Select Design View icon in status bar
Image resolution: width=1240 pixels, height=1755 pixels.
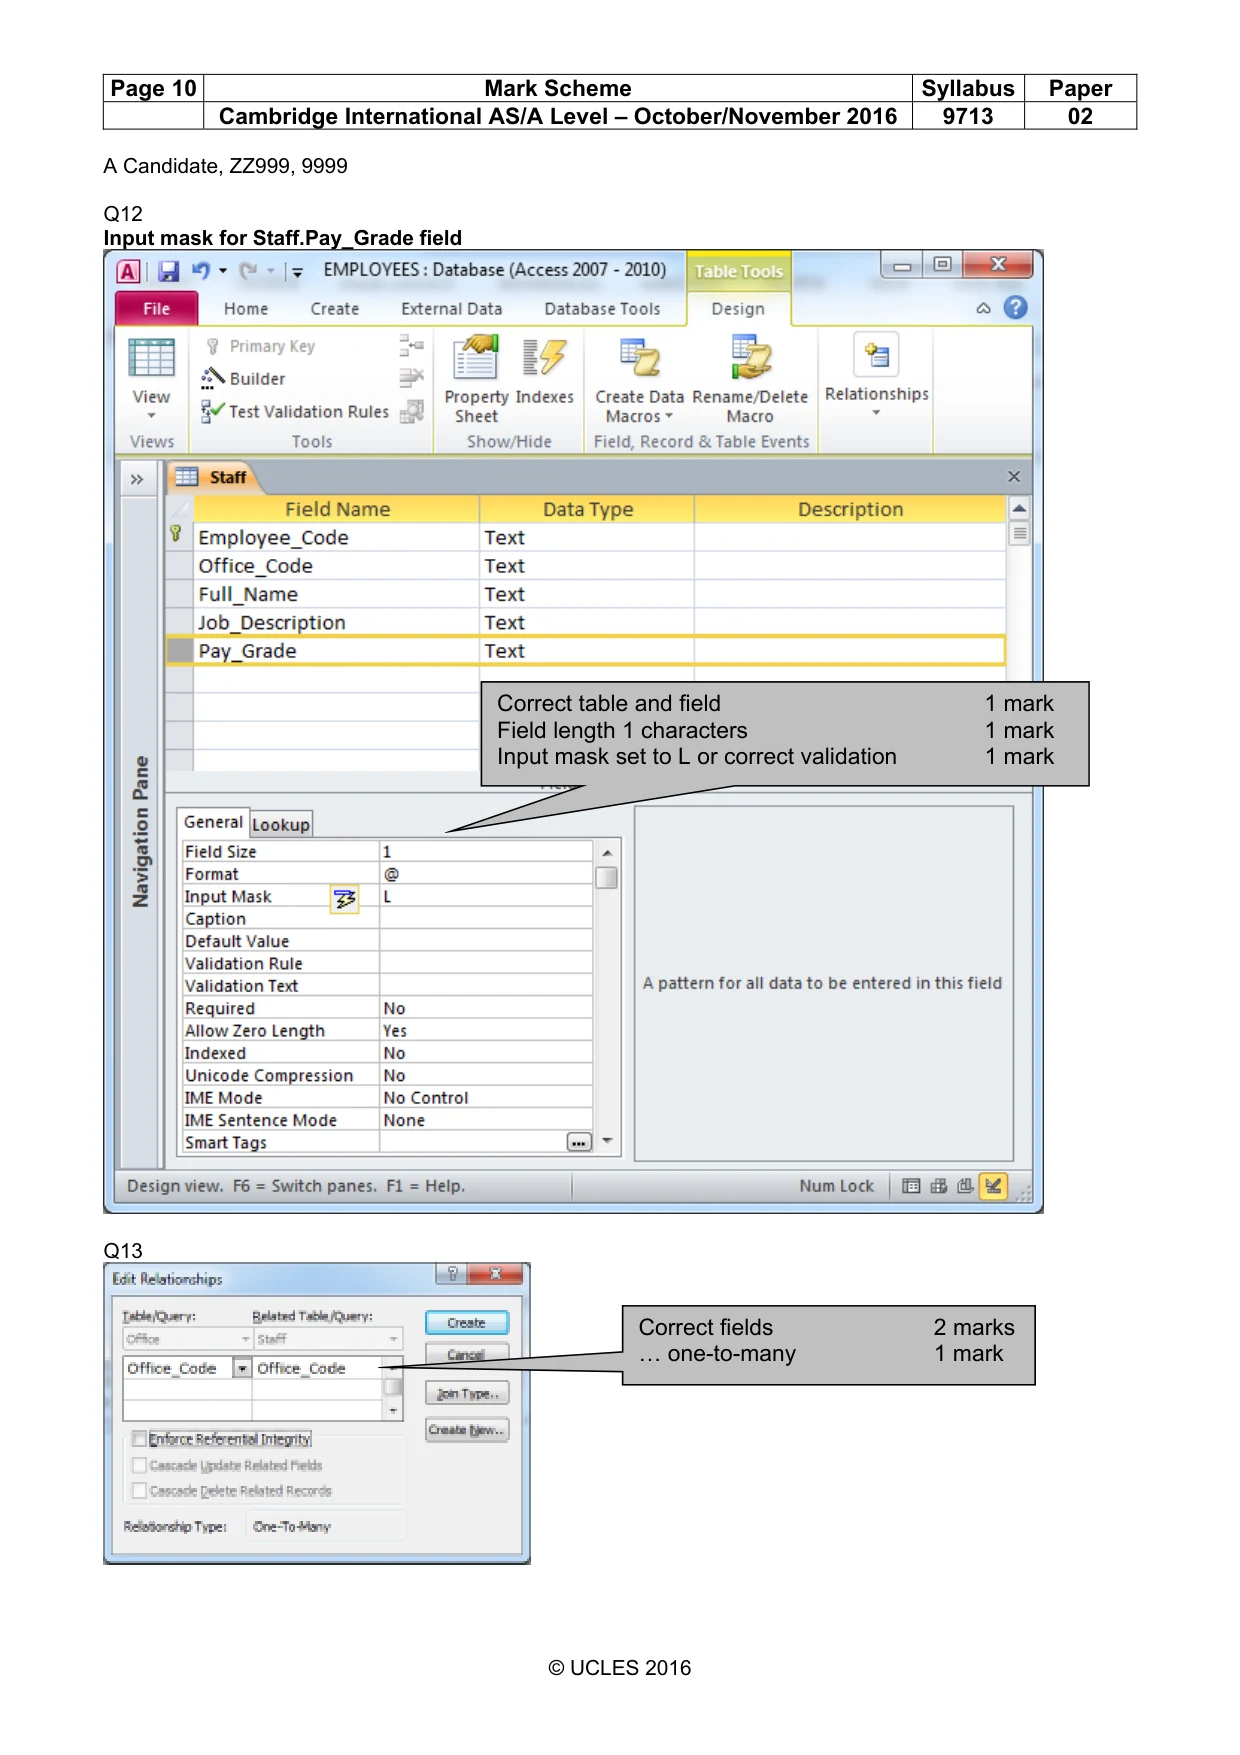coord(993,1186)
